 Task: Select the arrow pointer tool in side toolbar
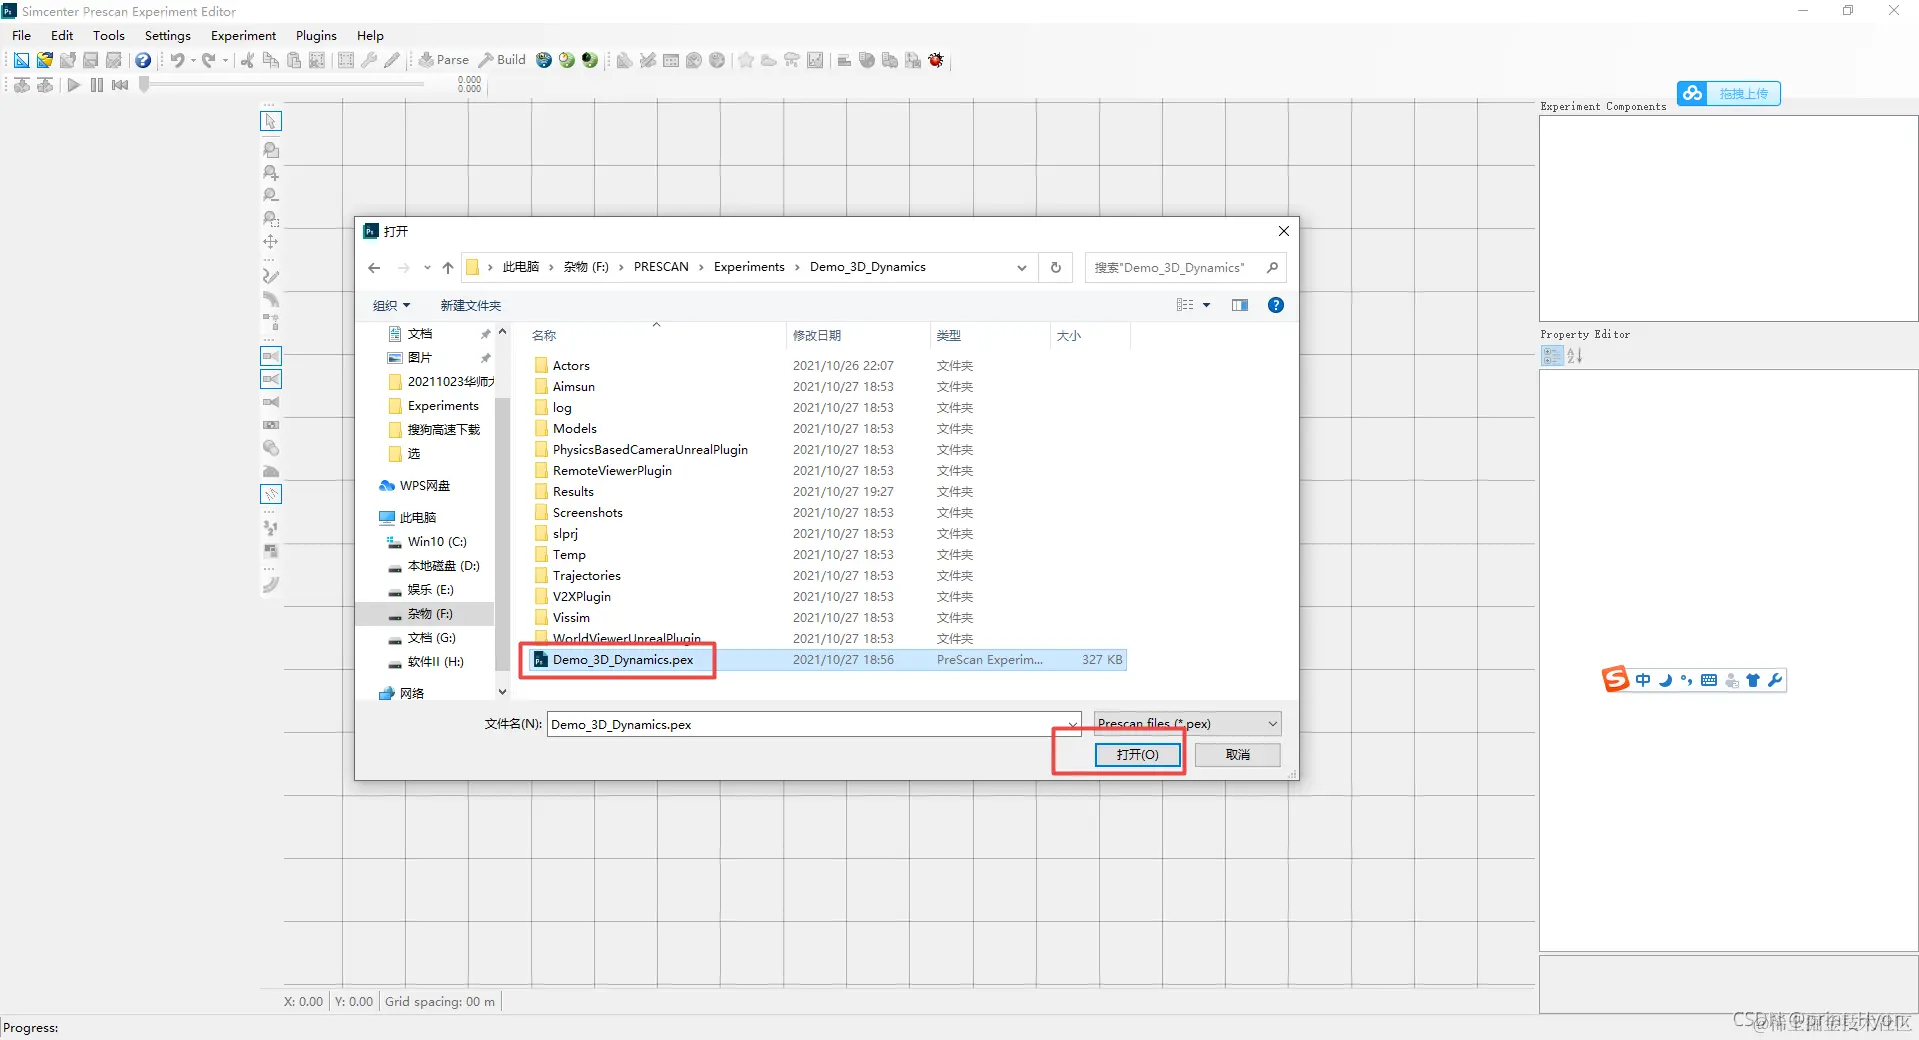click(x=271, y=122)
